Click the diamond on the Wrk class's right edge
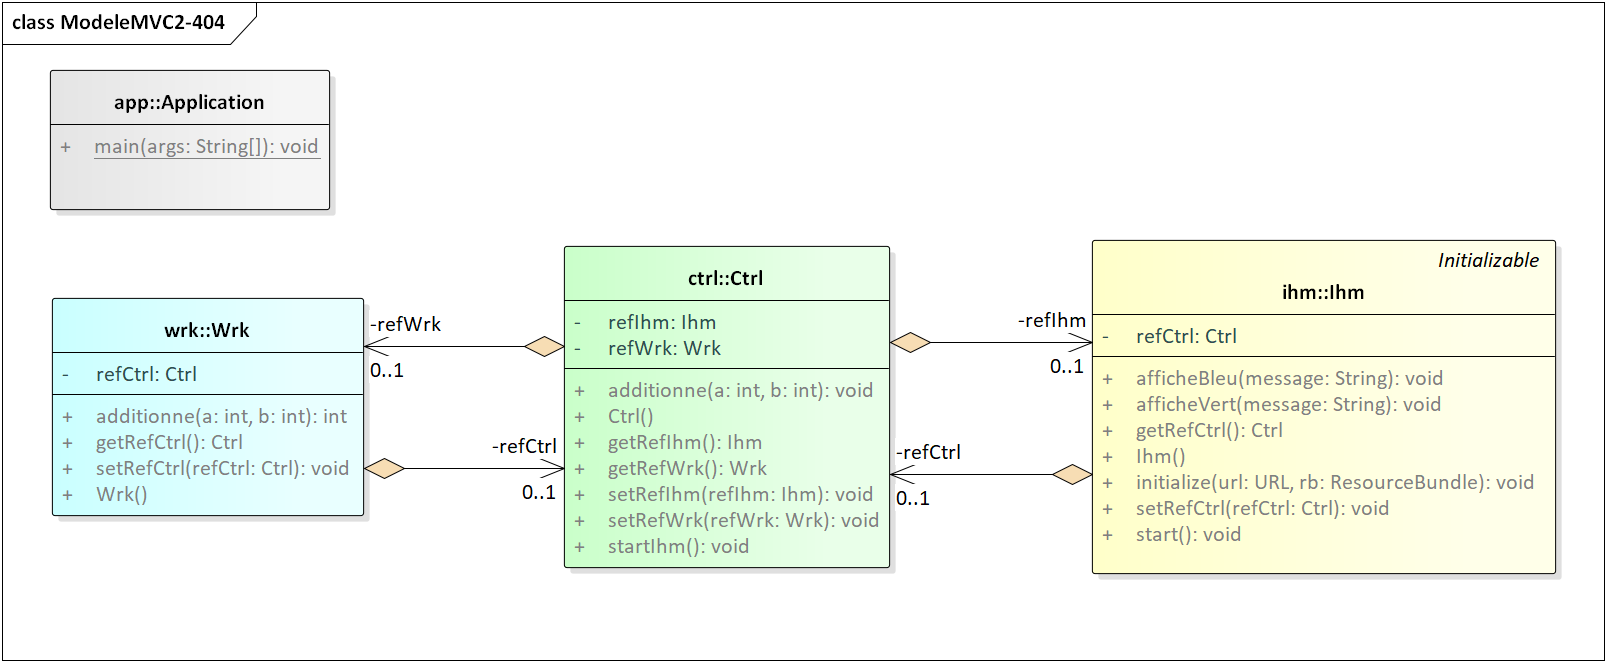Screen dimensions: 1606x662 pos(384,468)
